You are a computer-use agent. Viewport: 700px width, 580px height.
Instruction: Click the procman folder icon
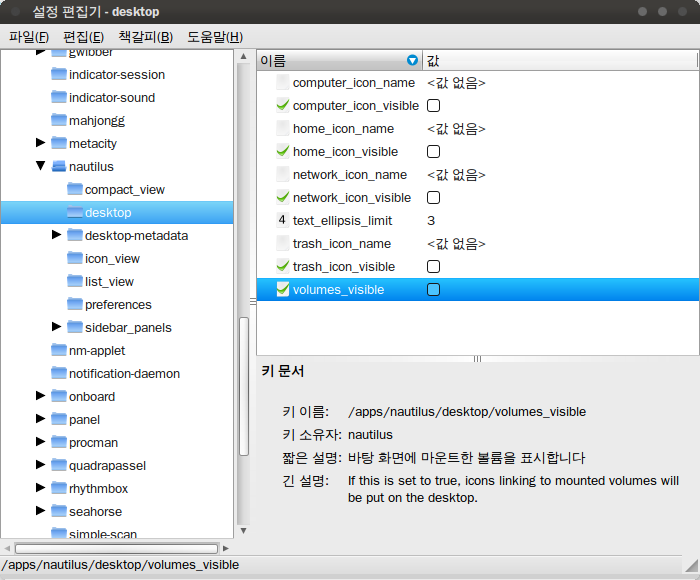[59, 442]
